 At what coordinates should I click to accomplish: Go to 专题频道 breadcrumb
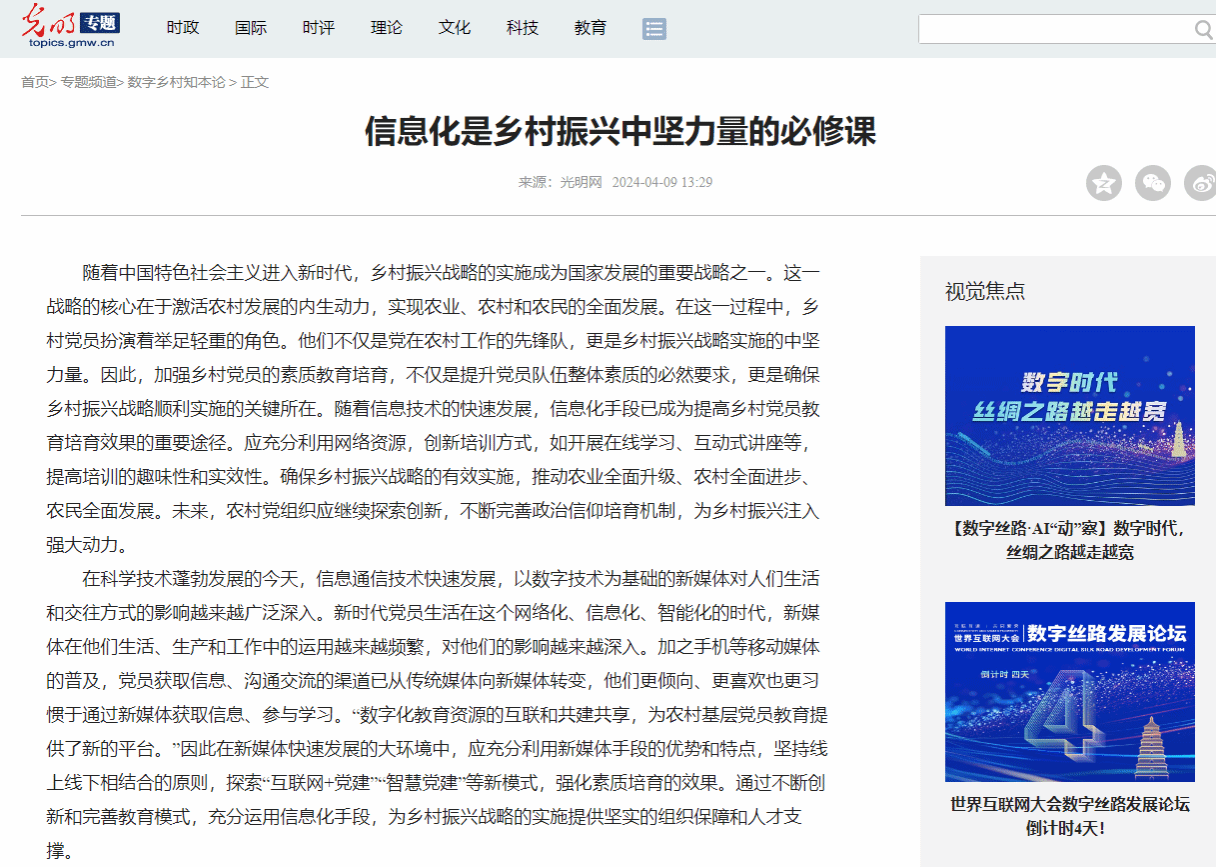[88, 82]
